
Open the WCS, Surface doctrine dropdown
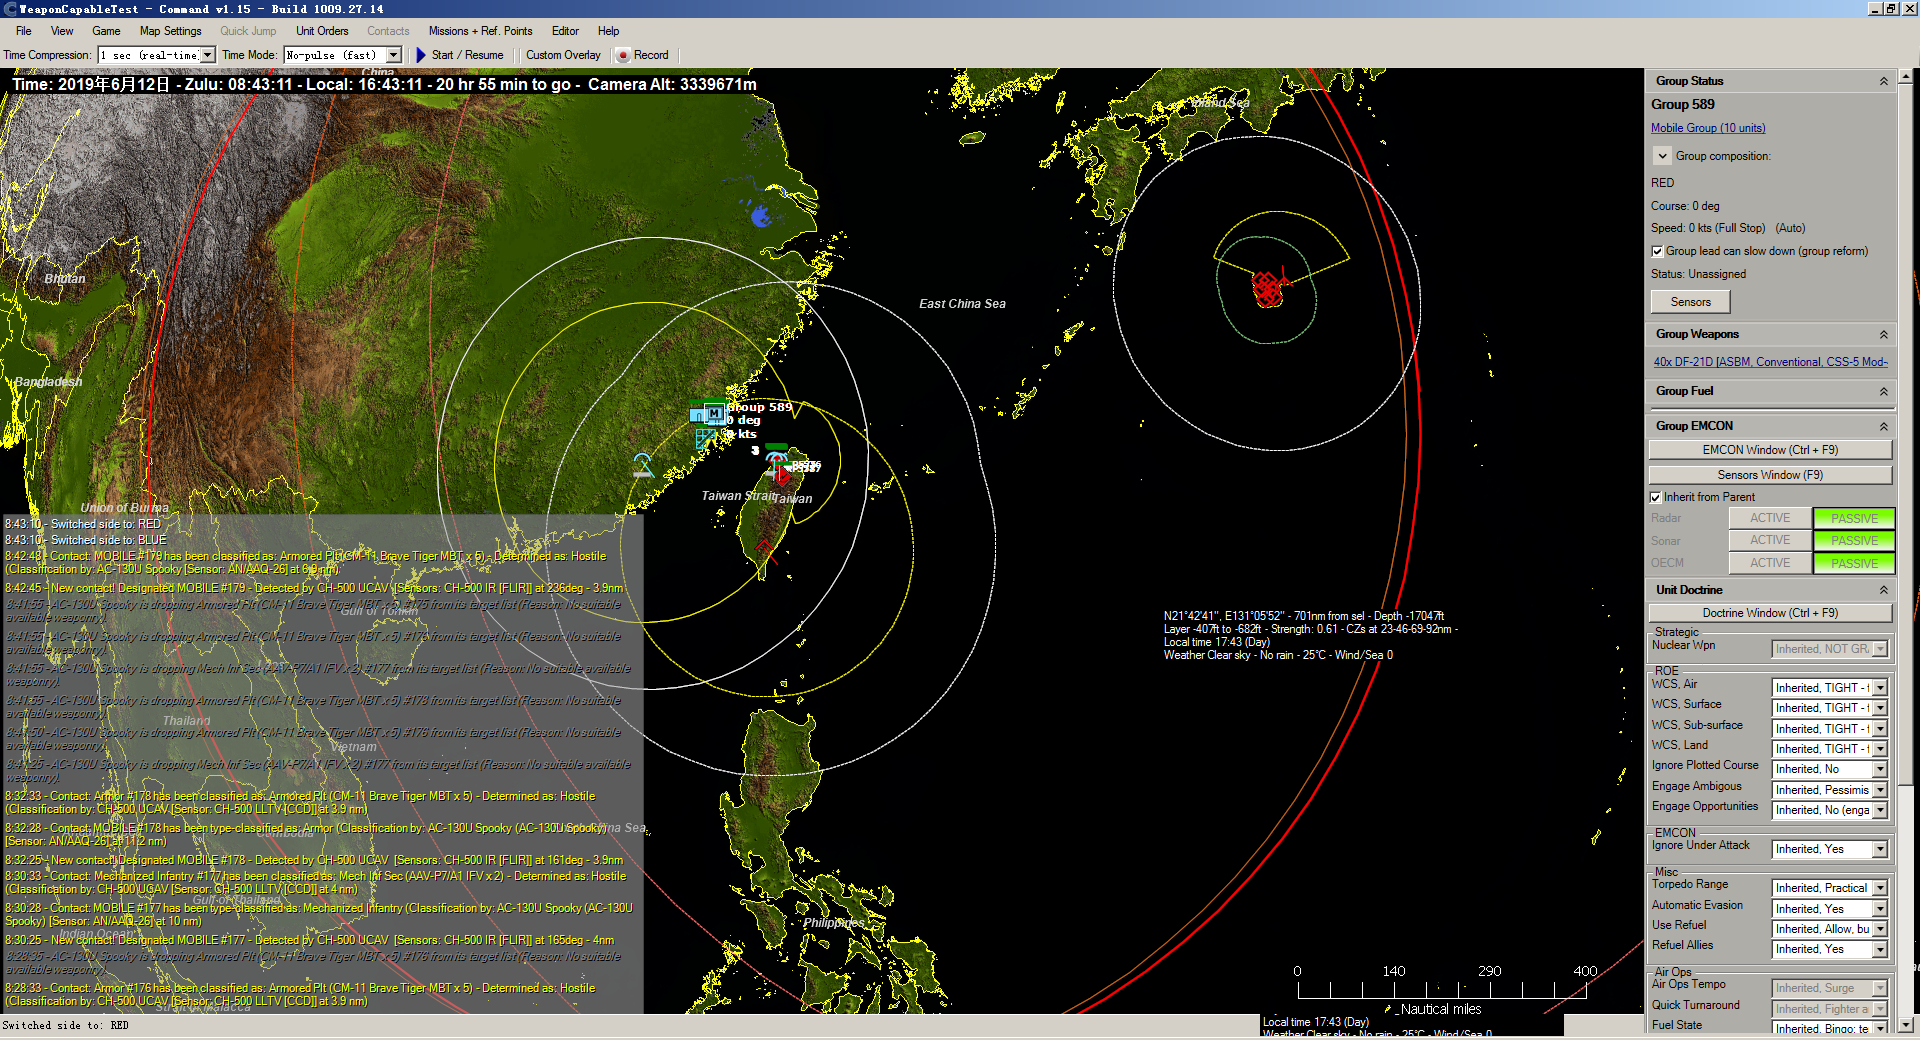coord(1880,708)
